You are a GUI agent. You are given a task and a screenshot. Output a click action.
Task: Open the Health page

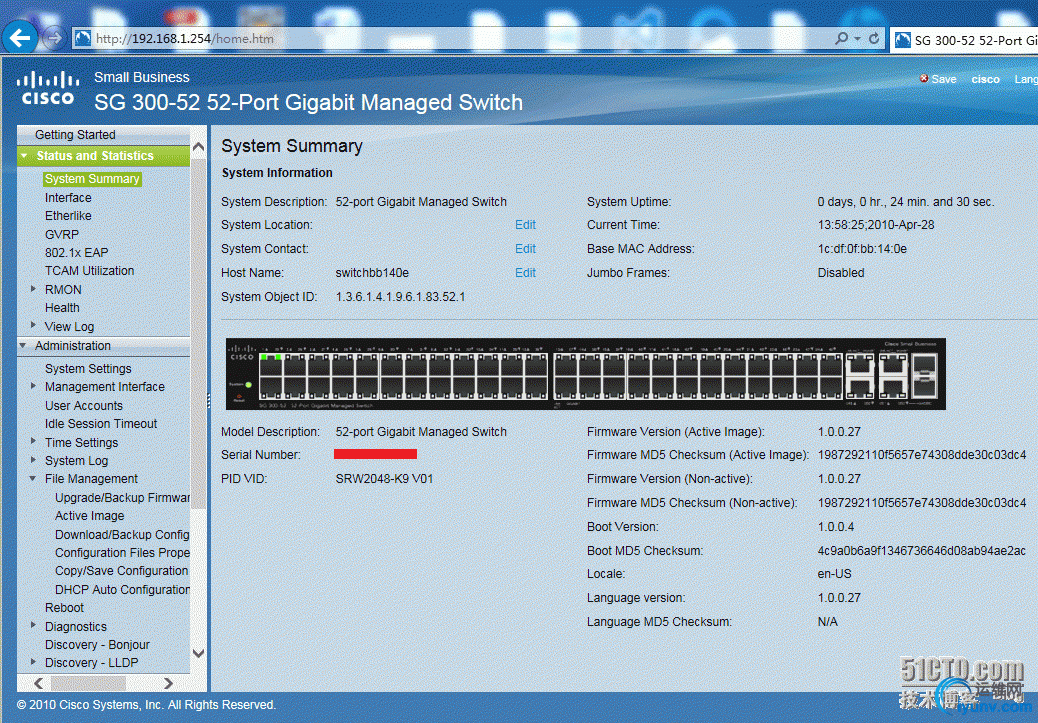click(62, 308)
